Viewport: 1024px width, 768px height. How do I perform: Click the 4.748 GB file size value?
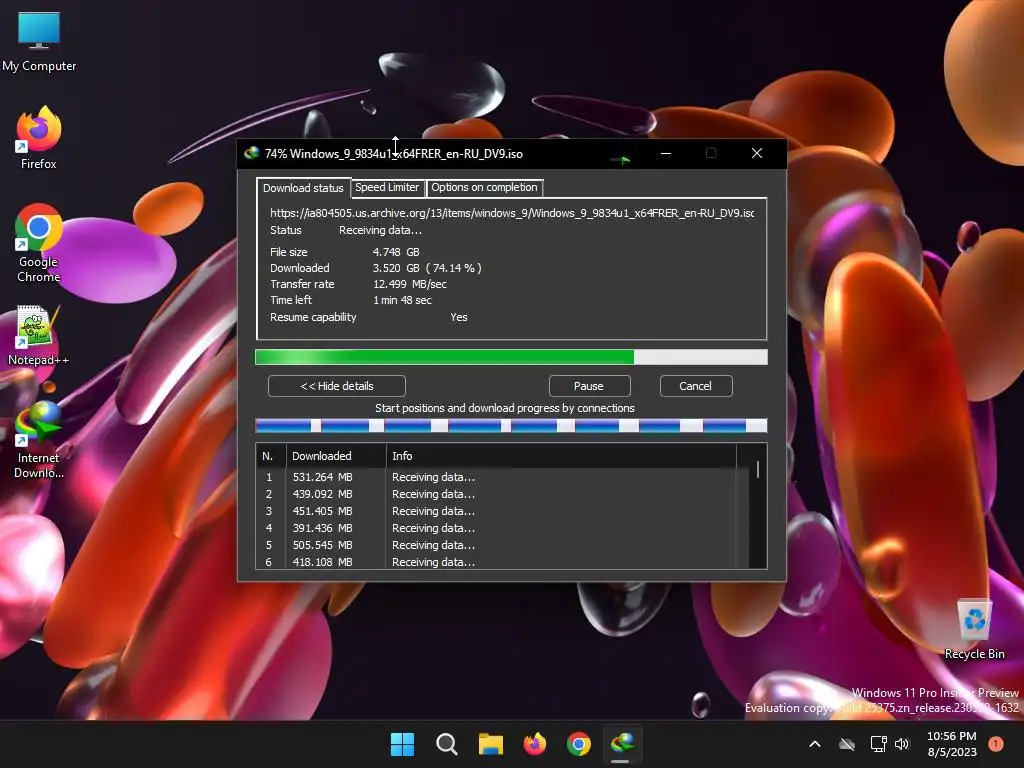point(396,252)
